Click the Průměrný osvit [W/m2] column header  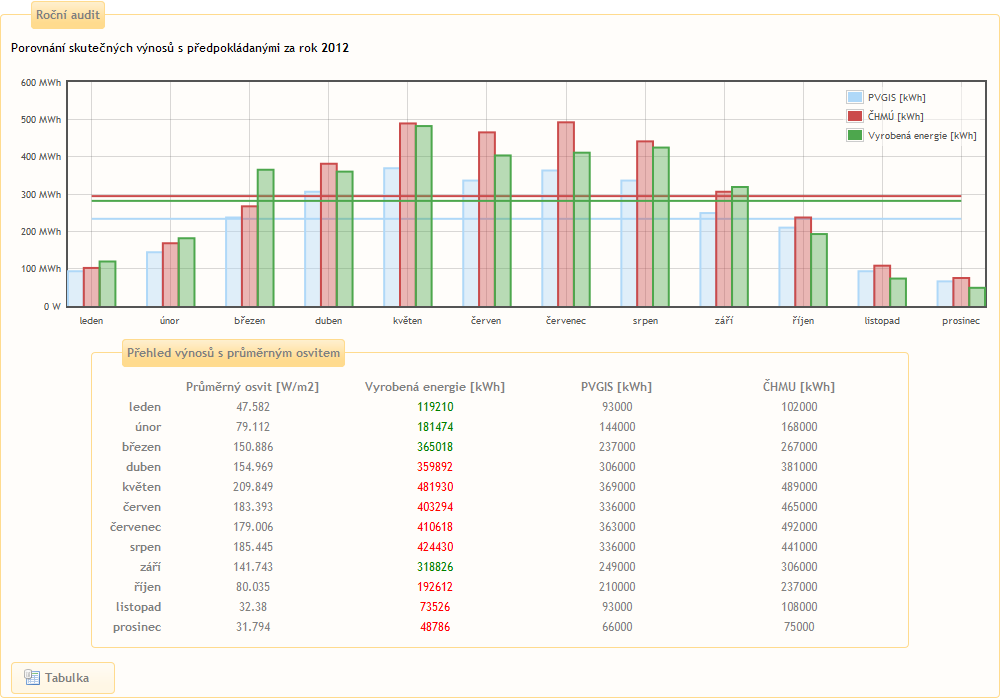point(252,387)
